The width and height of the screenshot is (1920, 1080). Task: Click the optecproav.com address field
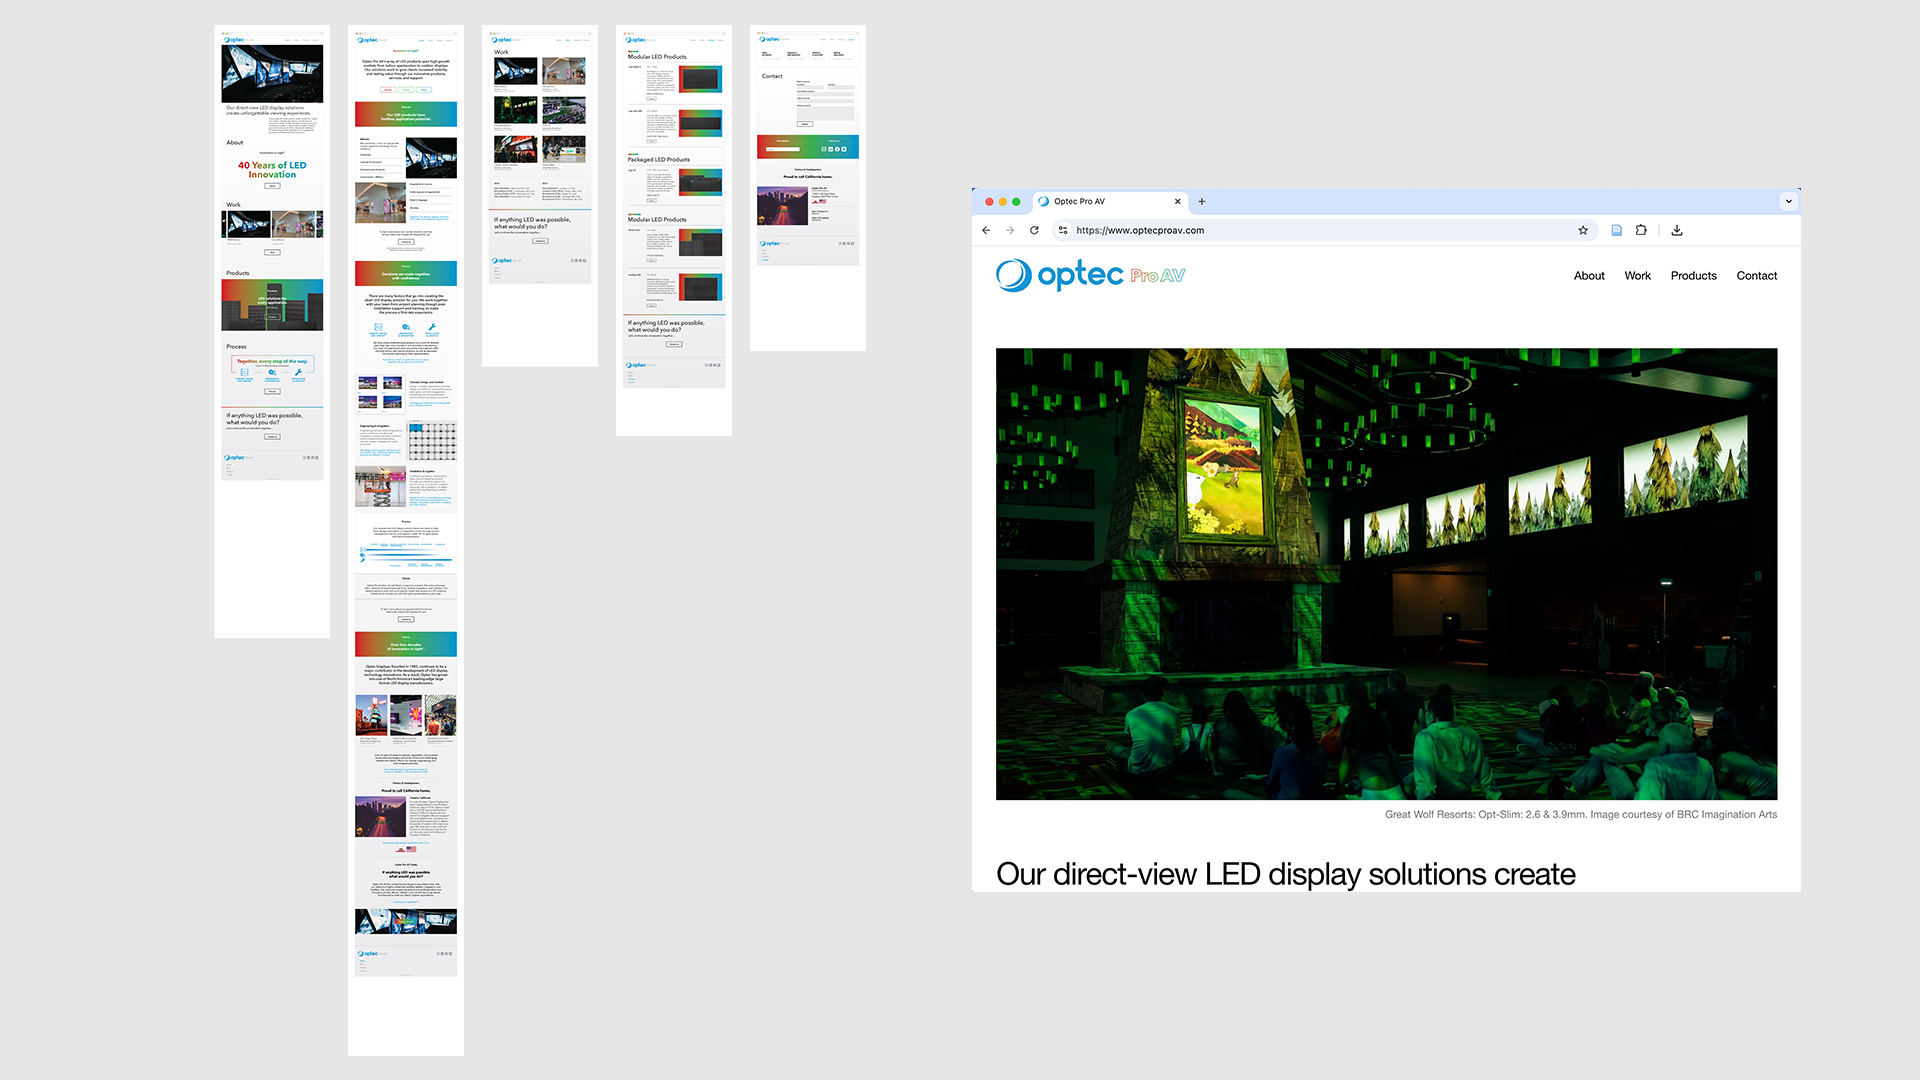(x=1323, y=230)
